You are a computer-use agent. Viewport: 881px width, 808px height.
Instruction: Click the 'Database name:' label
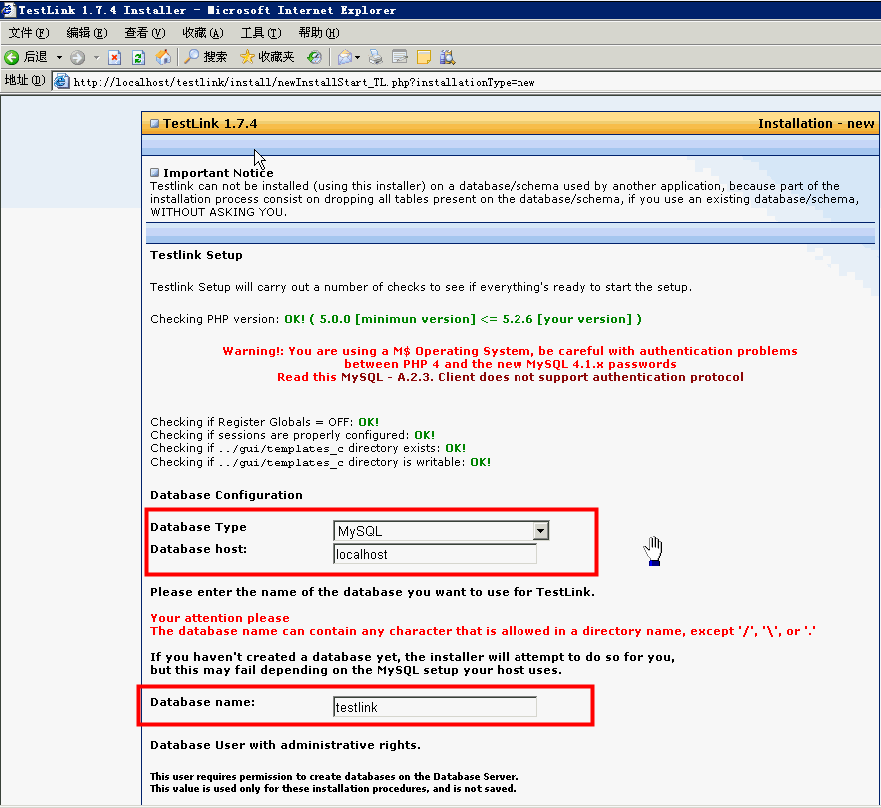(202, 702)
